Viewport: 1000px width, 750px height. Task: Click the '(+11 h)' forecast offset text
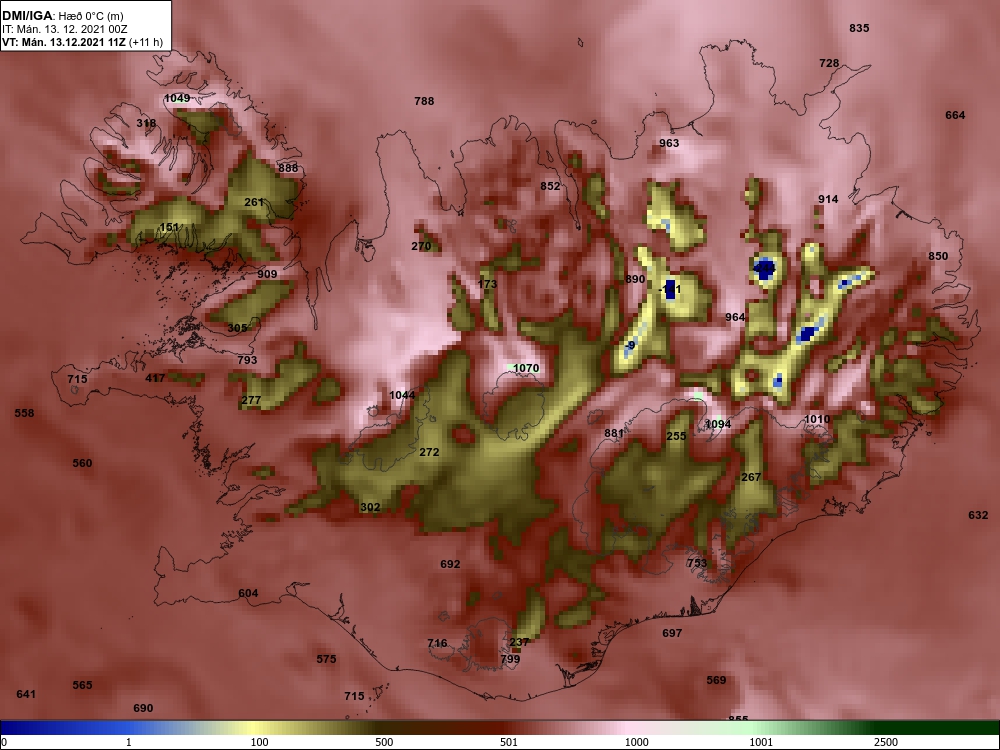pyautogui.click(x=145, y=43)
